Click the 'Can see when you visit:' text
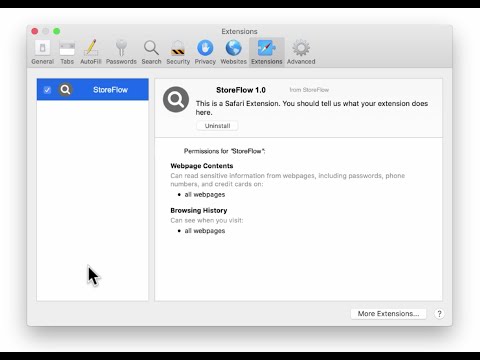This screenshot has height=360, width=480. pyautogui.click(x=207, y=220)
